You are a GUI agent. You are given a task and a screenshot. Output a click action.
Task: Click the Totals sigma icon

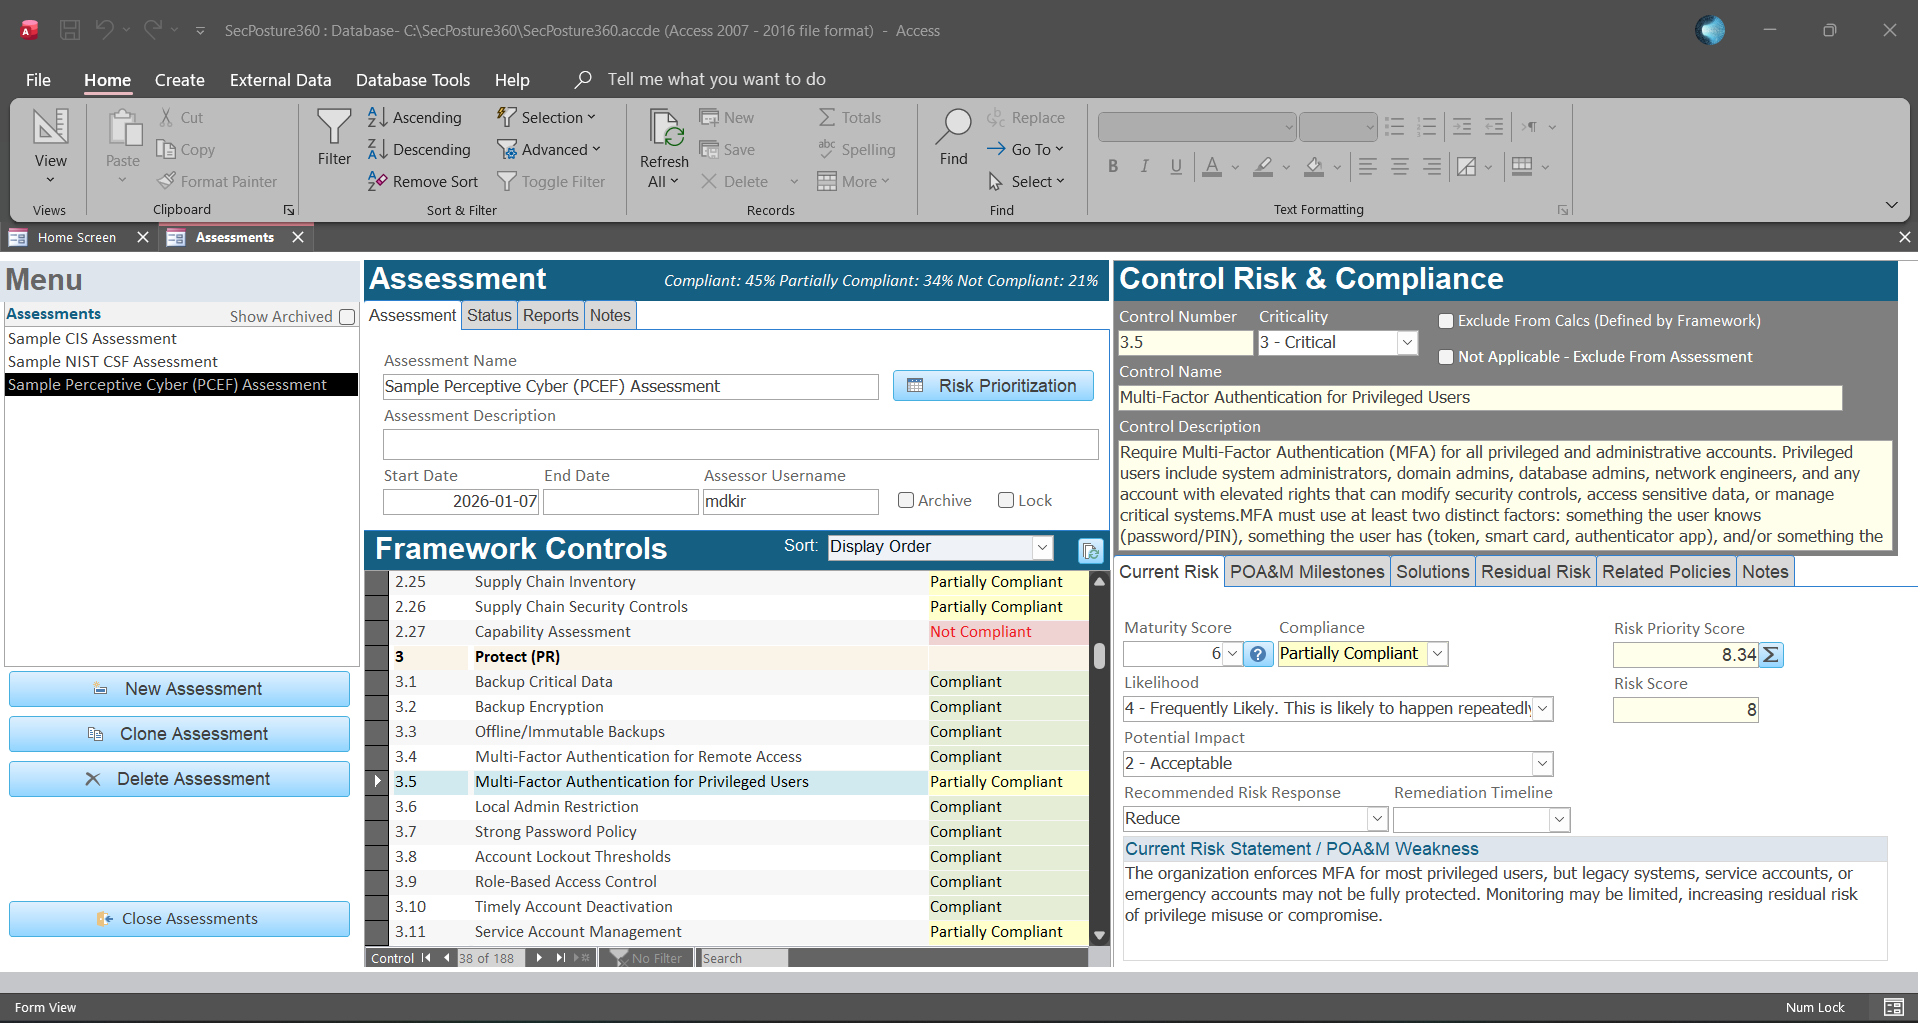(827, 117)
